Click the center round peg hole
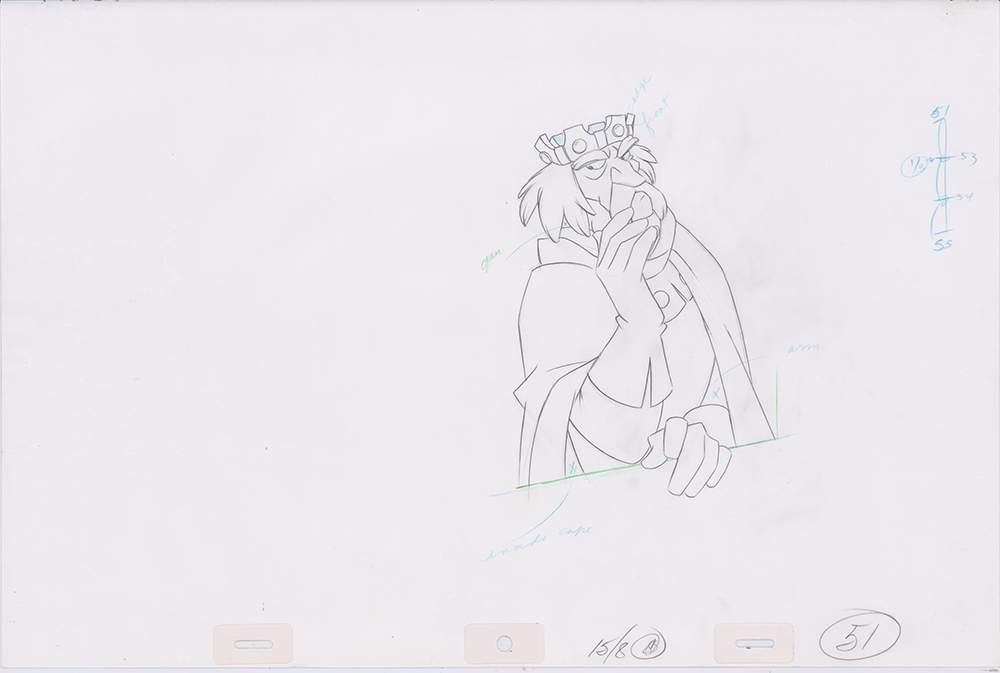The image size is (1000, 673). 504,643
